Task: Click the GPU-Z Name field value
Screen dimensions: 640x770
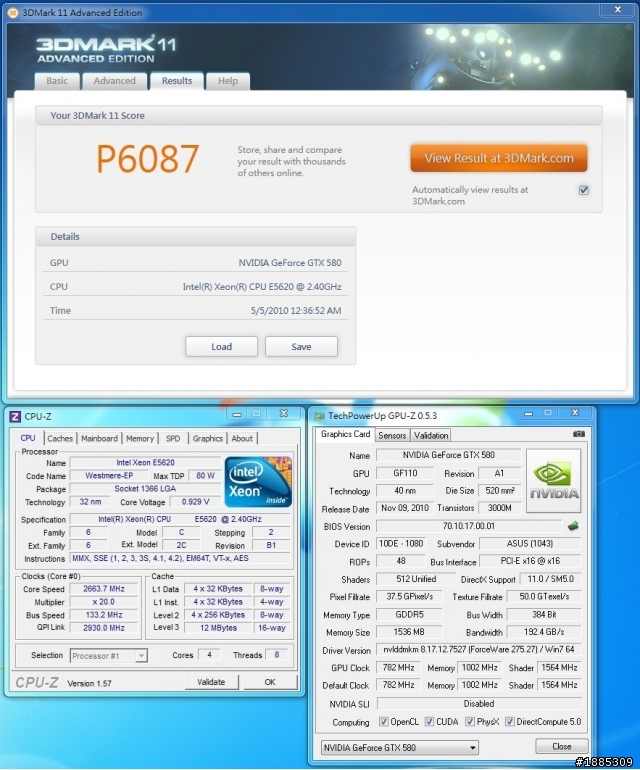Action: coord(448,455)
